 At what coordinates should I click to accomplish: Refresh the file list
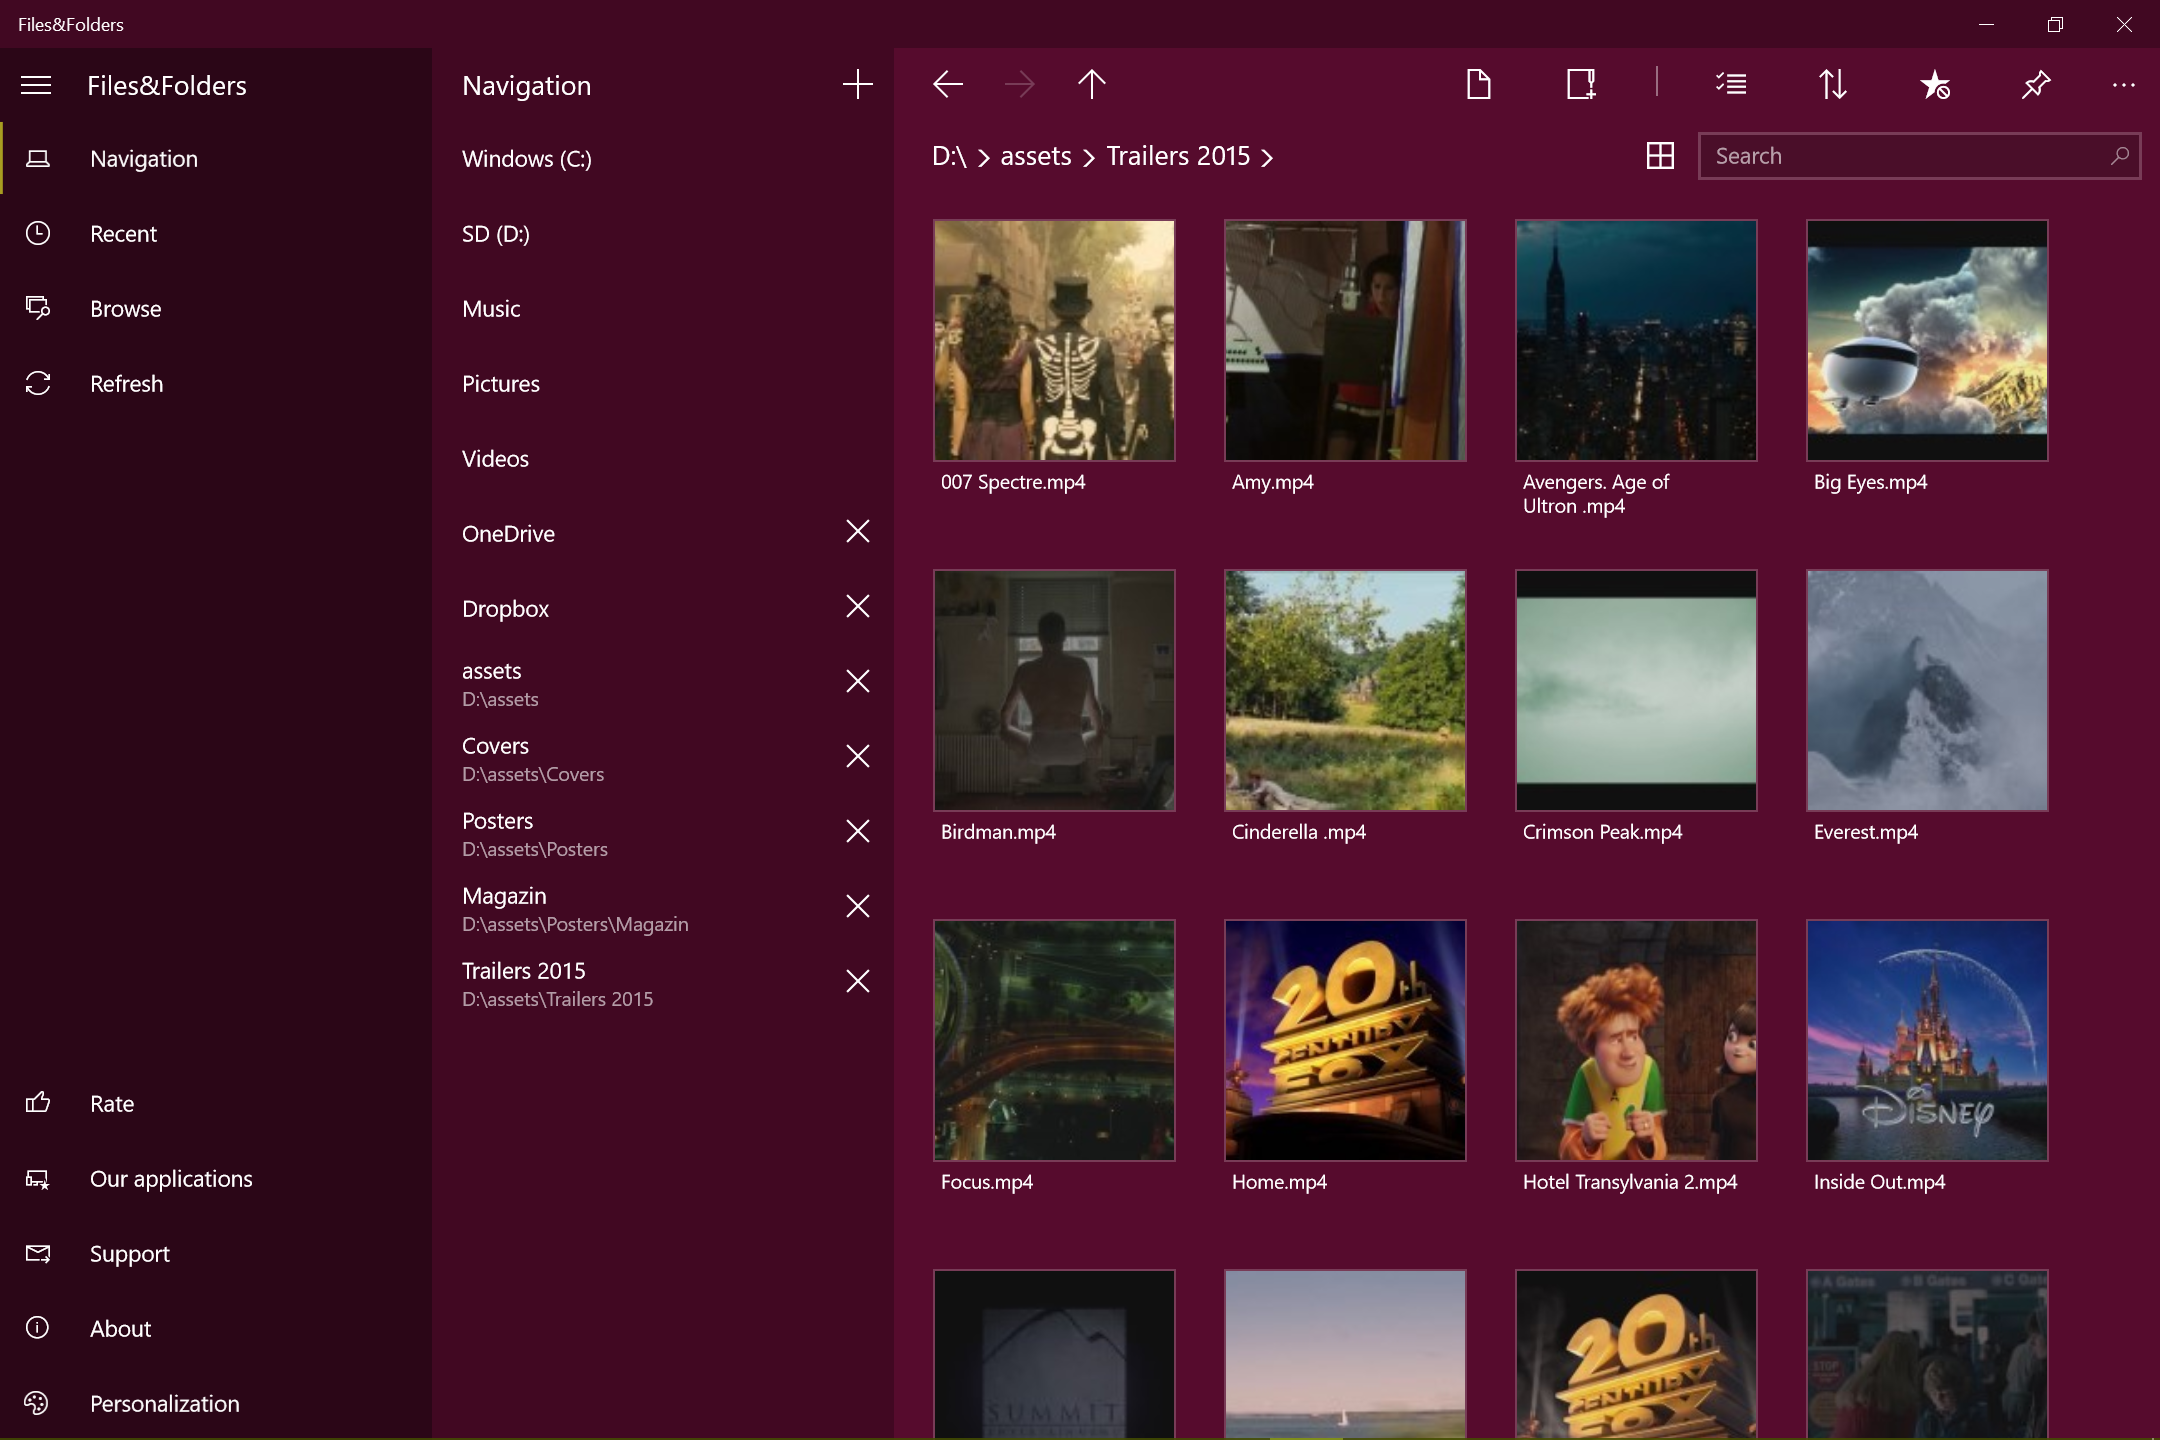[x=216, y=384]
